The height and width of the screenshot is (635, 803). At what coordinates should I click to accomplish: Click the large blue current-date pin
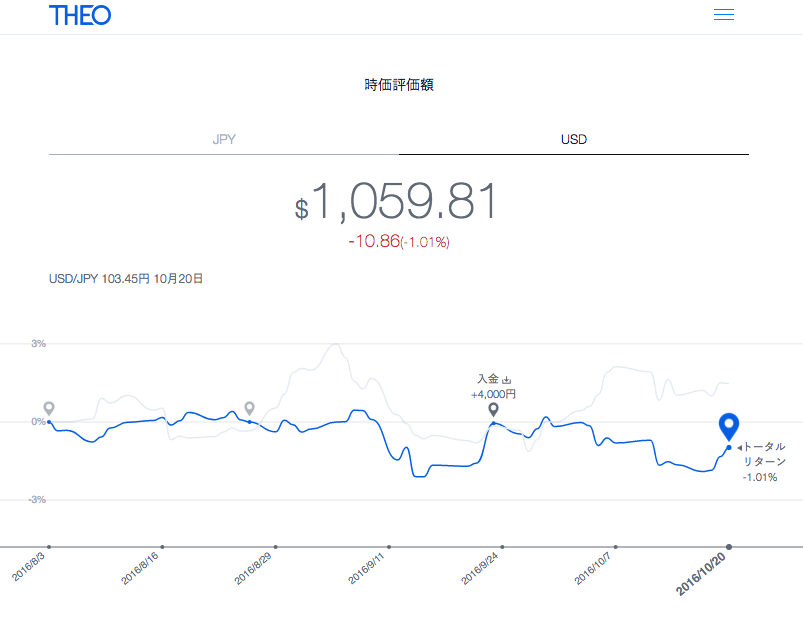coord(729,426)
